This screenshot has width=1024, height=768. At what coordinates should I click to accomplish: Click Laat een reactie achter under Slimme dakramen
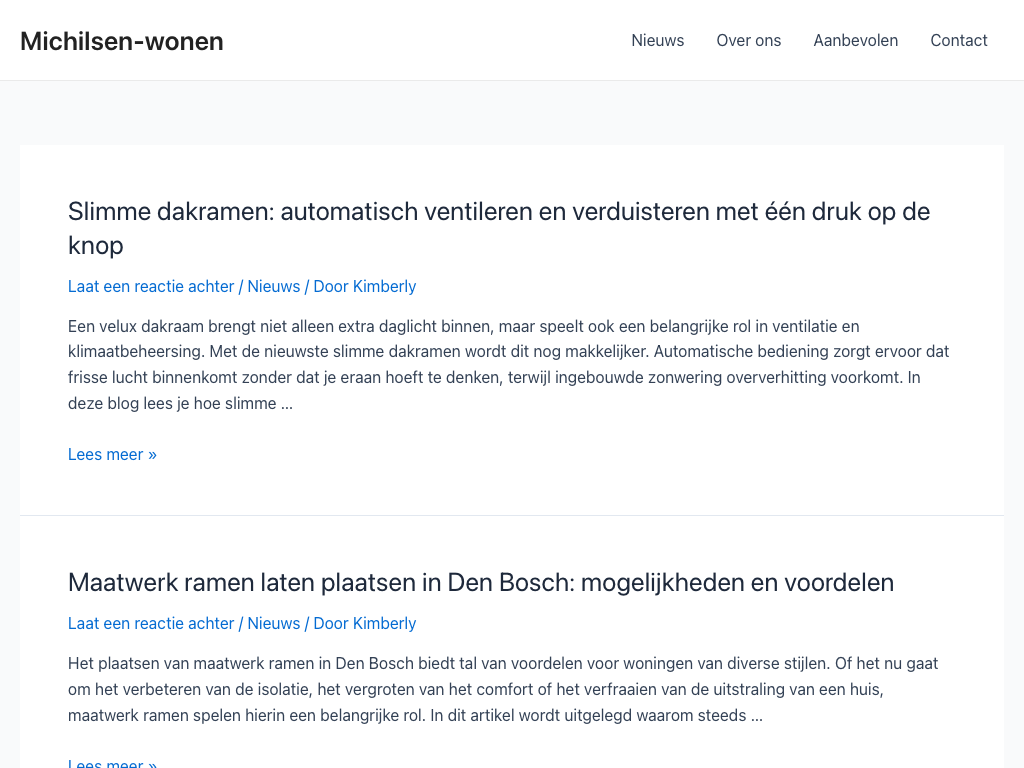click(151, 286)
